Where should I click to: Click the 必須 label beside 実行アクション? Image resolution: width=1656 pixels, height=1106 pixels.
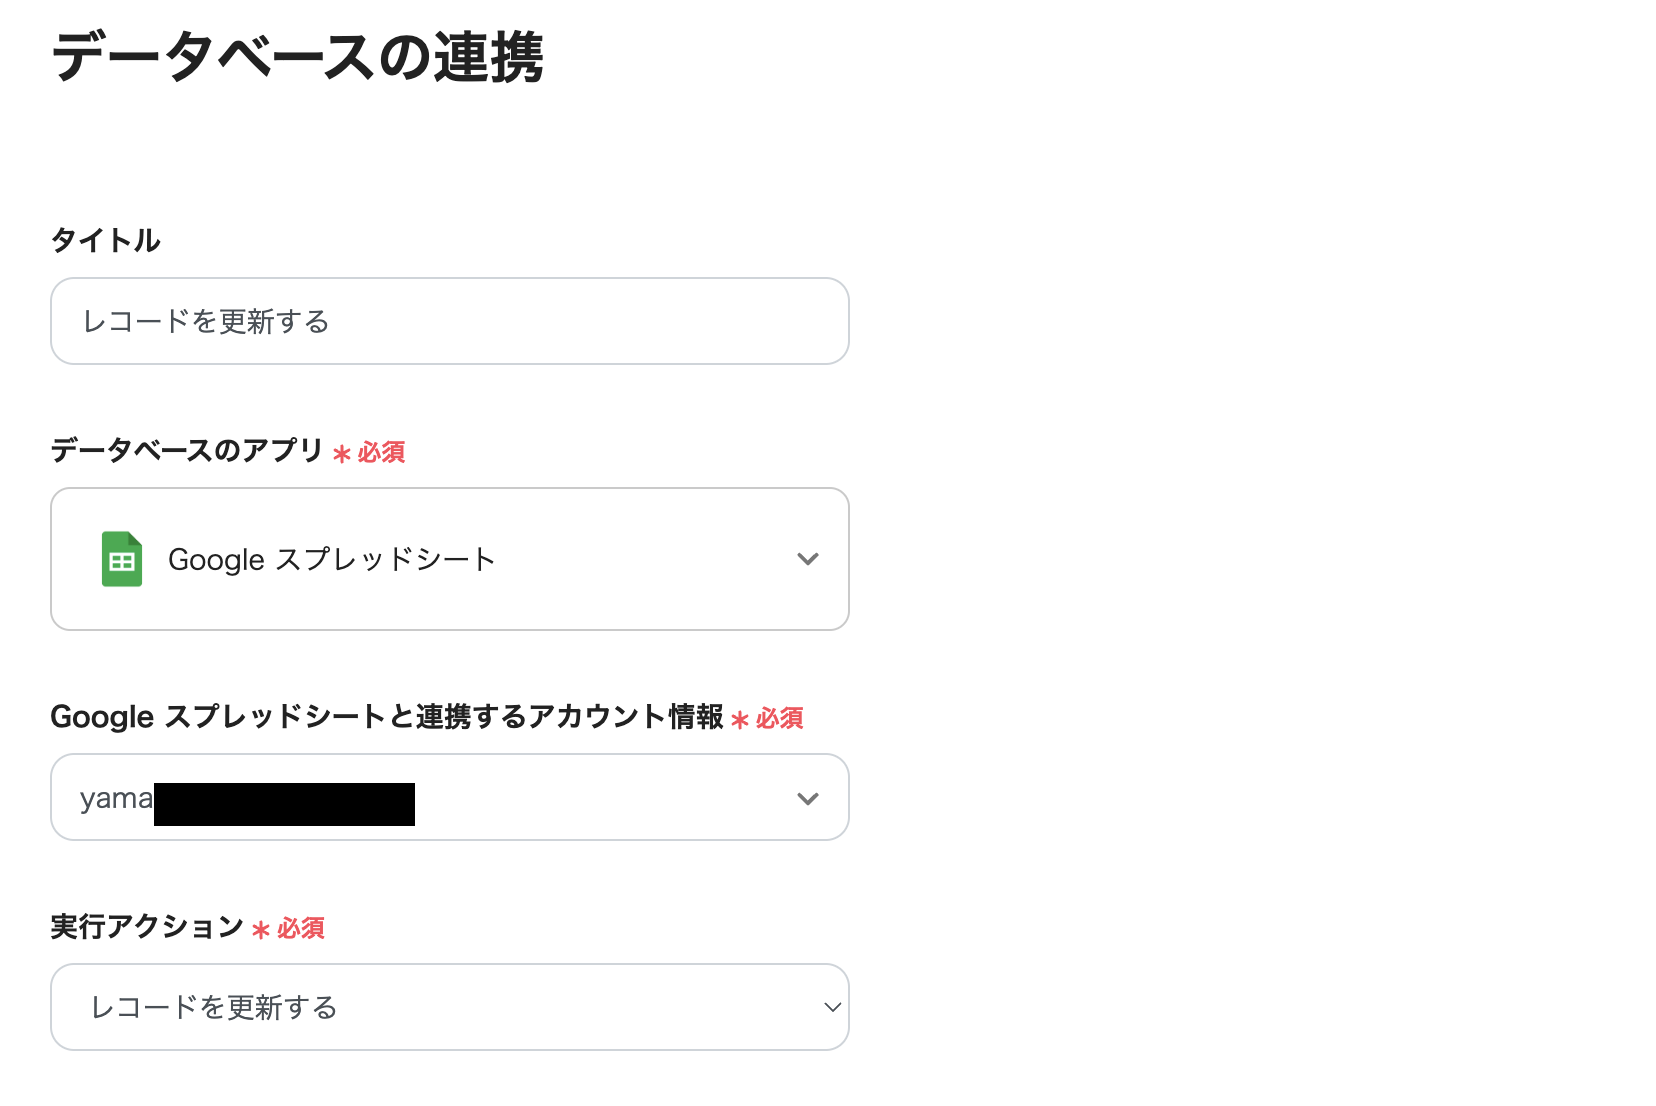(x=302, y=929)
